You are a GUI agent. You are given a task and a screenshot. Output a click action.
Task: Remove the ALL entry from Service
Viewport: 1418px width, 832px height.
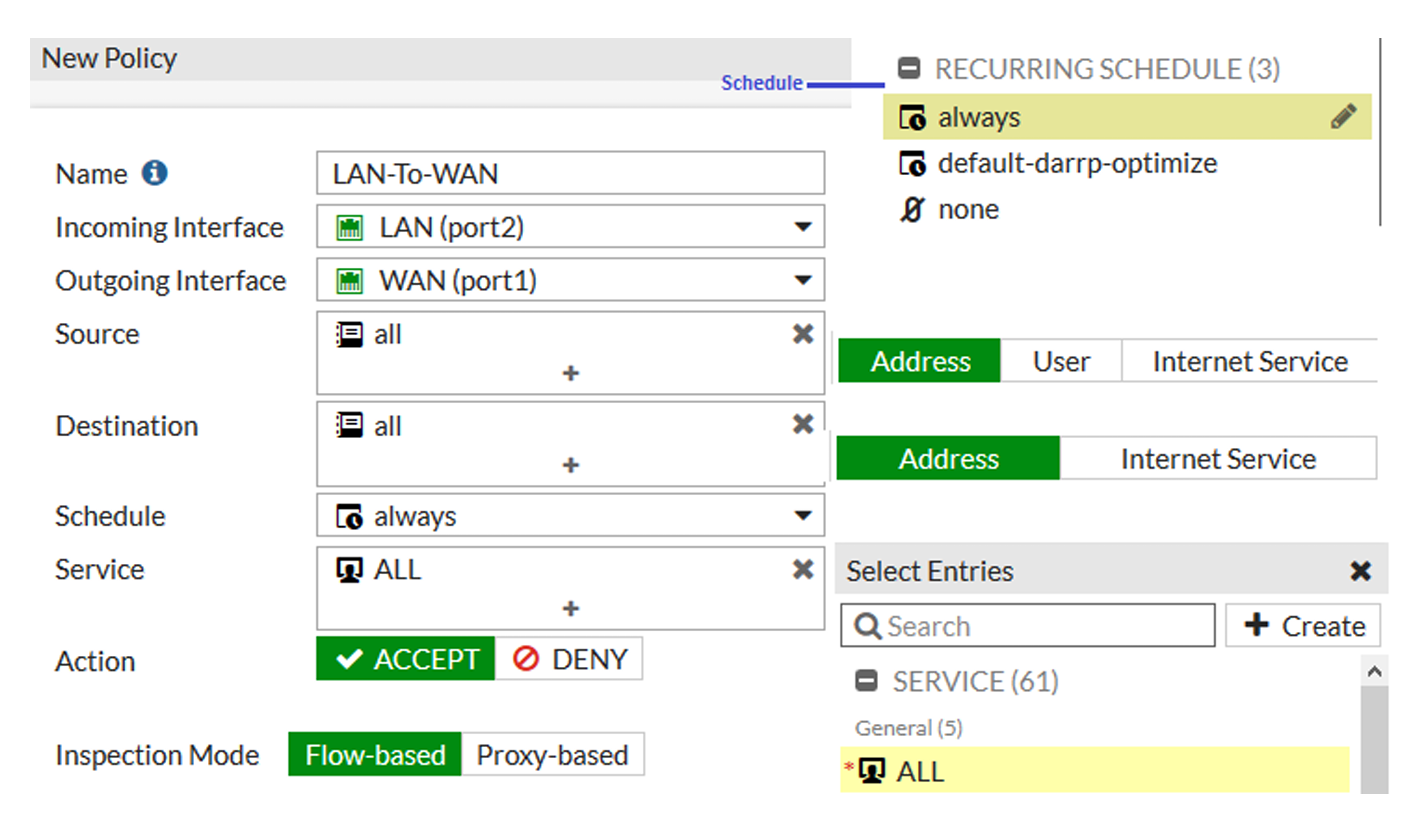tap(802, 569)
